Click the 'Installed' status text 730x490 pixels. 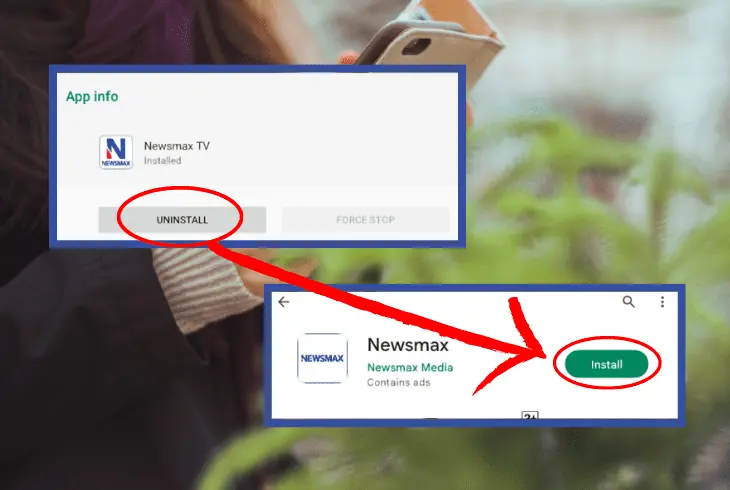pos(162,161)
